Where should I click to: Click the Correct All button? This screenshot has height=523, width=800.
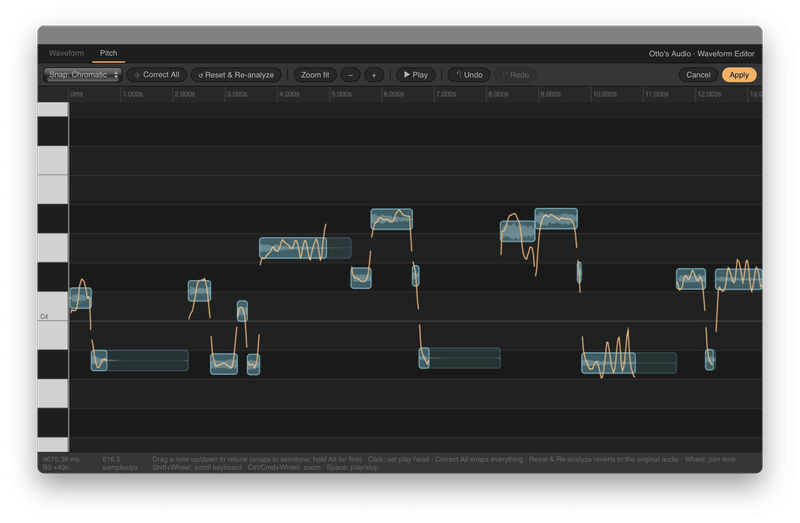(x=157, y=74)
